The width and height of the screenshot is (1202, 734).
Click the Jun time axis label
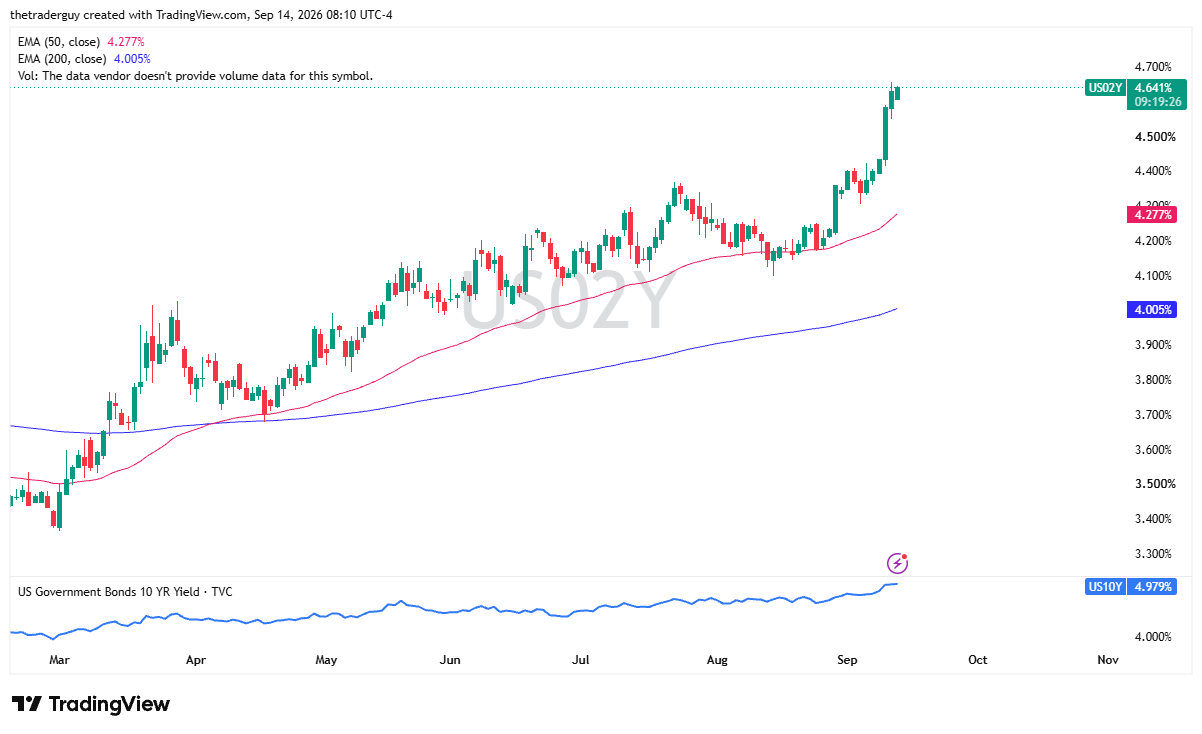(450, 660)
